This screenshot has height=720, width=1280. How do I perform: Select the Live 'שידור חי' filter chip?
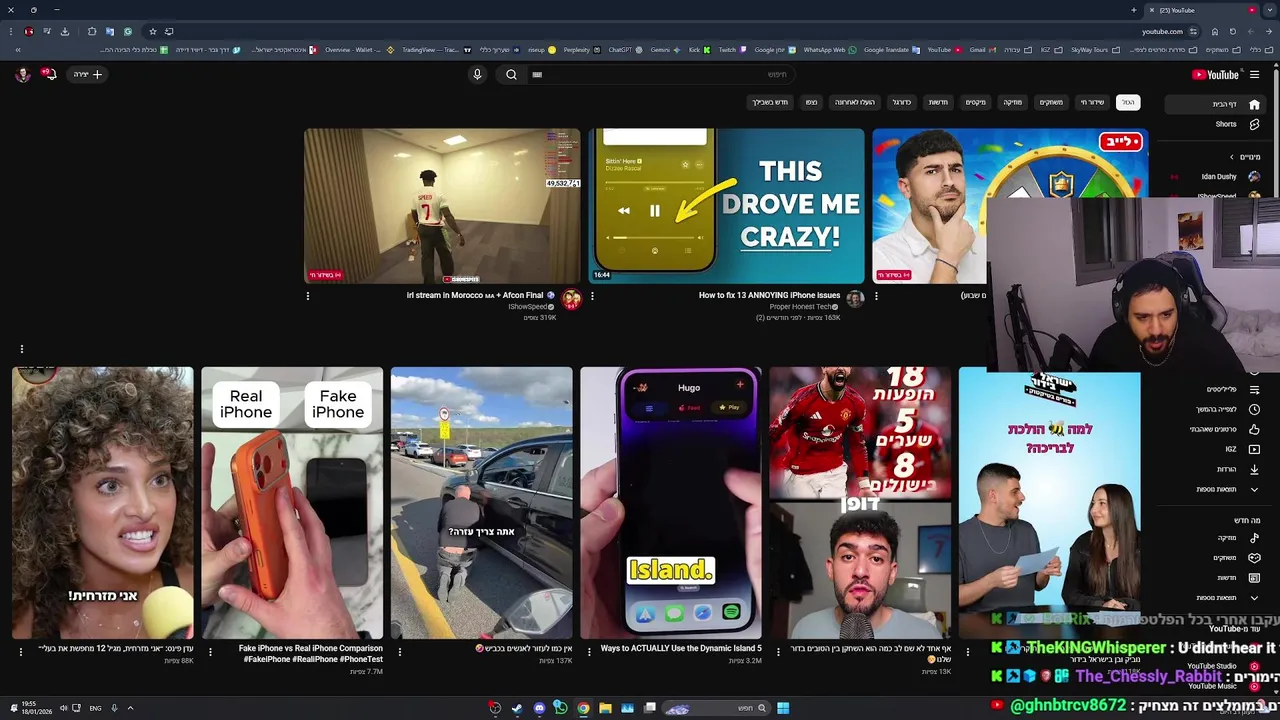(1092, 102)
